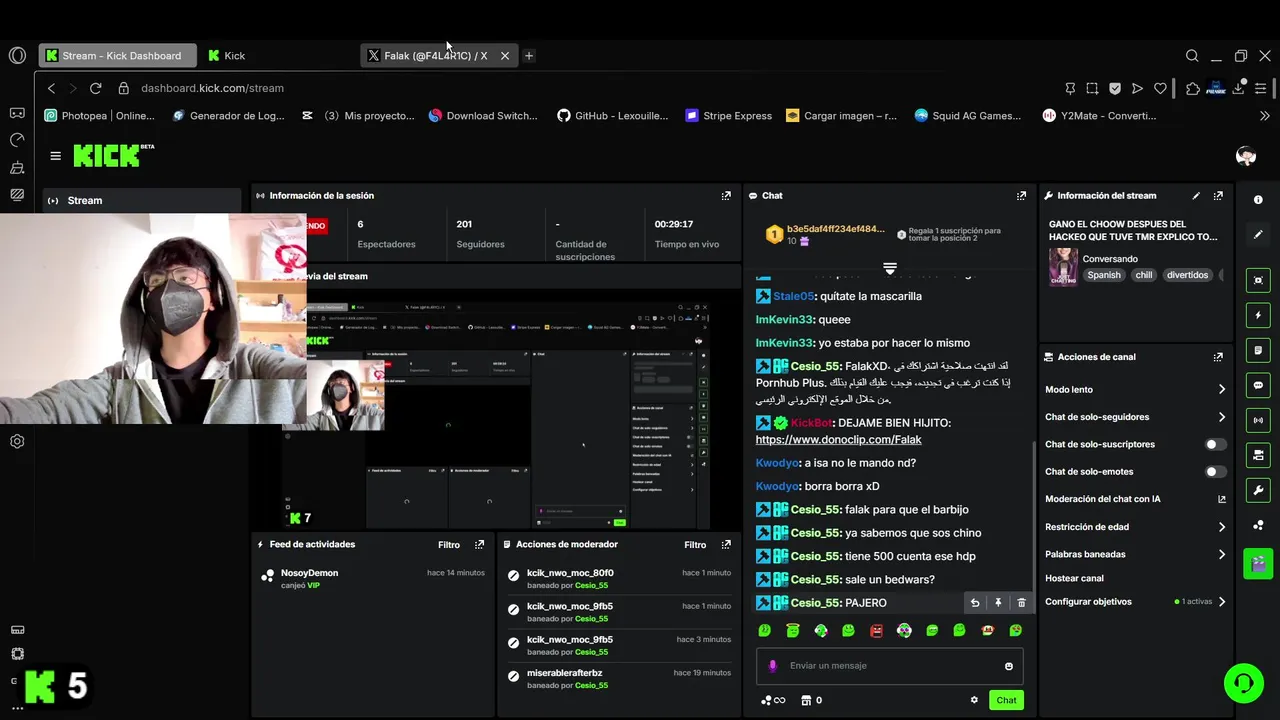Screen dimensions: 1280x720
Task: Click the purple microphone icon in message box
Action: pyautogui.click(x=772, y=666)
